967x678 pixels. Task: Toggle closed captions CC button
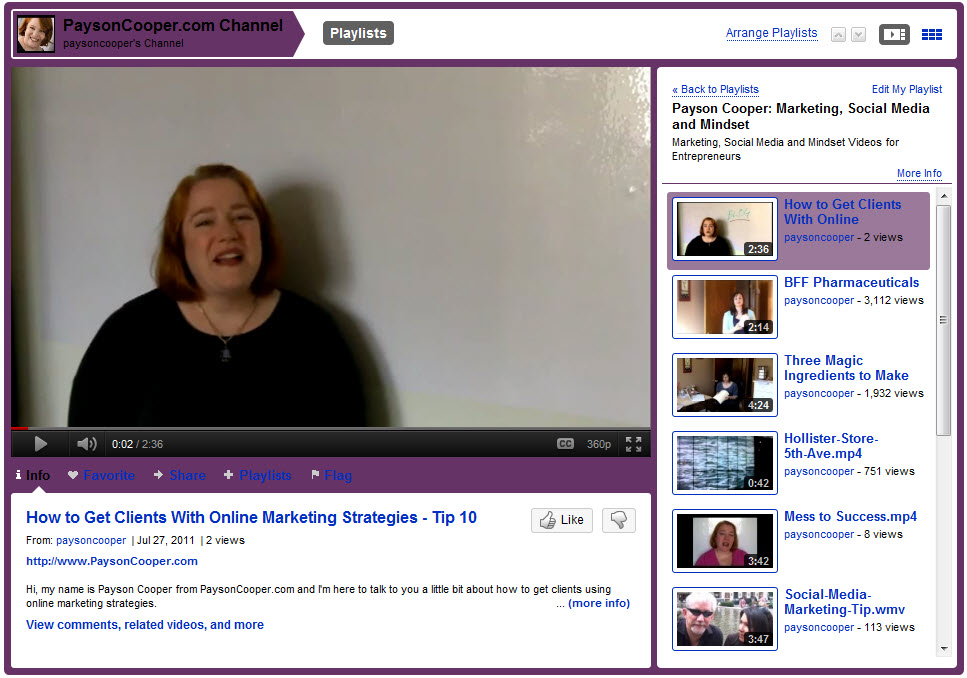coord(565,444)
